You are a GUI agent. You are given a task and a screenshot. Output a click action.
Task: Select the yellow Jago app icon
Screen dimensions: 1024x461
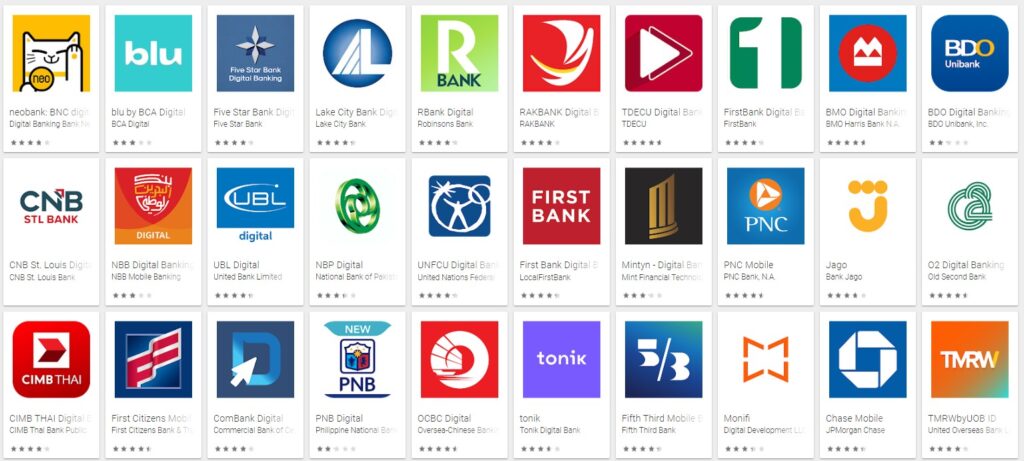click(868, 206)
